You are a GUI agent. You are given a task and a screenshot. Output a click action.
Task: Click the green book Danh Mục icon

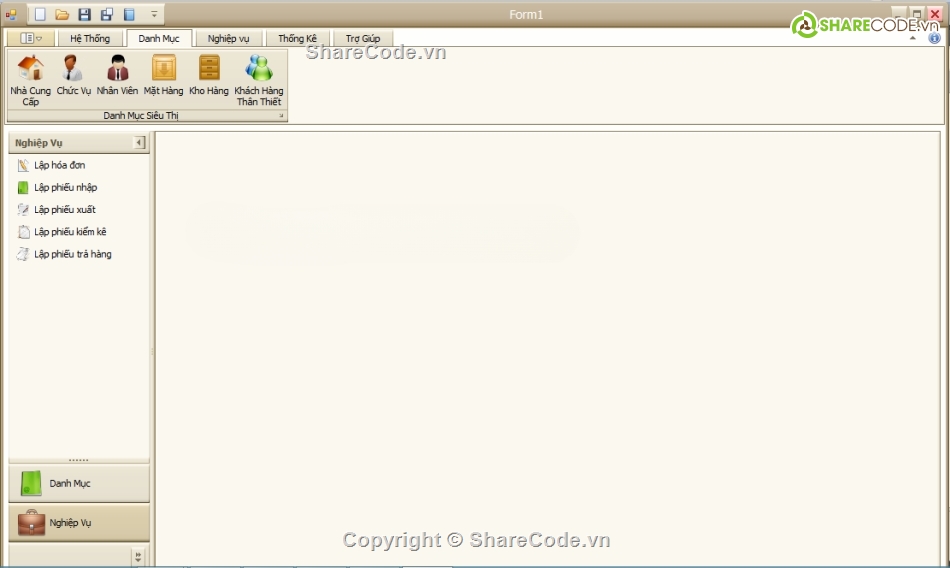coord(31,483)
